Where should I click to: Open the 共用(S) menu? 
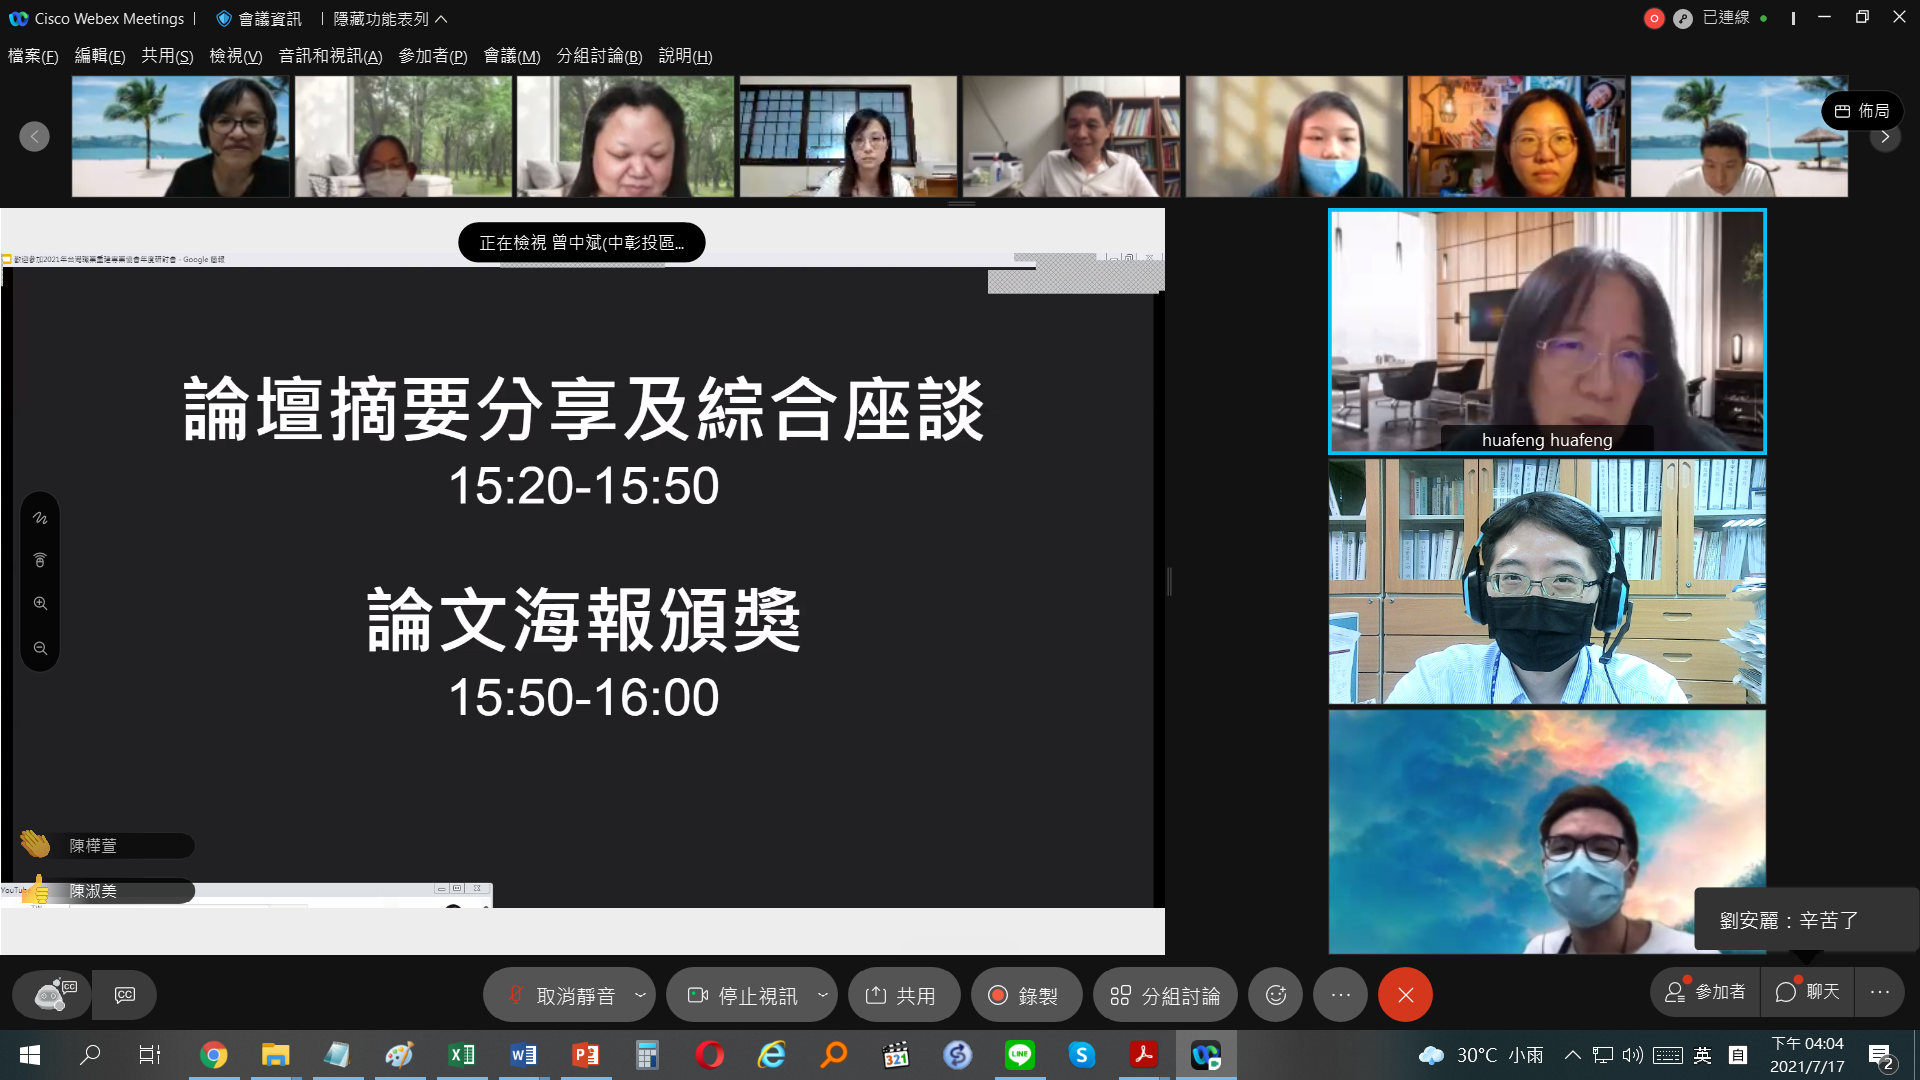[167, 56]
